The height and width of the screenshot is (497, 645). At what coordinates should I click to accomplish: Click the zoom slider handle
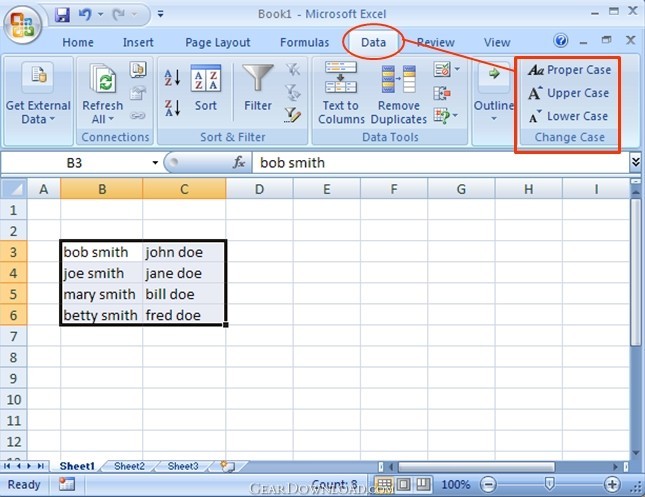(549, 484)
